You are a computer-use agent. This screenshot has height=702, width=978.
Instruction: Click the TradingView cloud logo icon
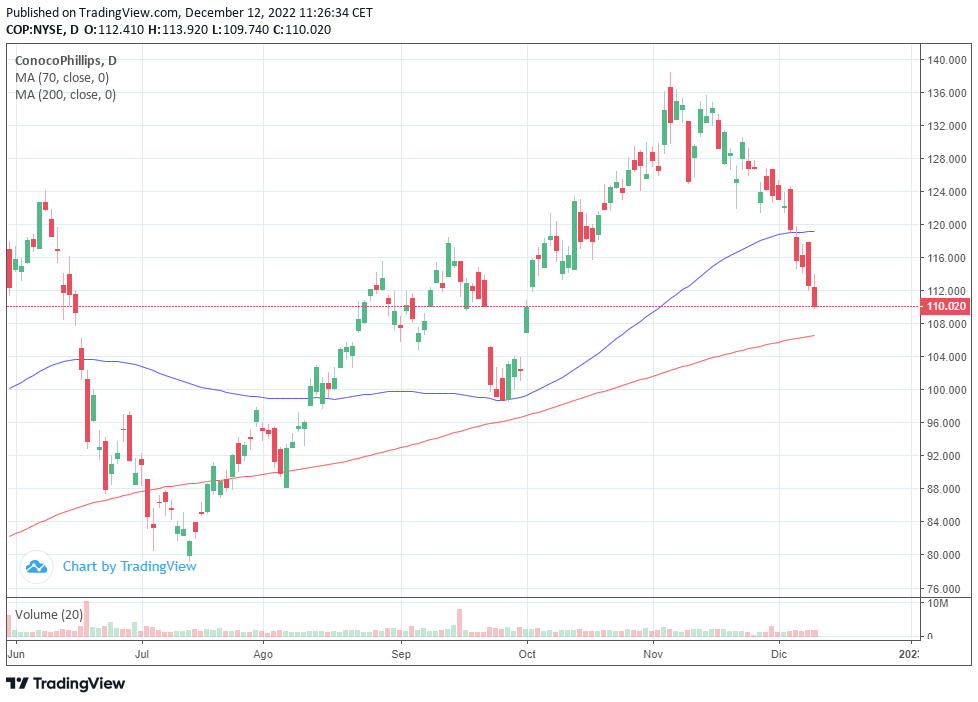click(x=36, y=567)
